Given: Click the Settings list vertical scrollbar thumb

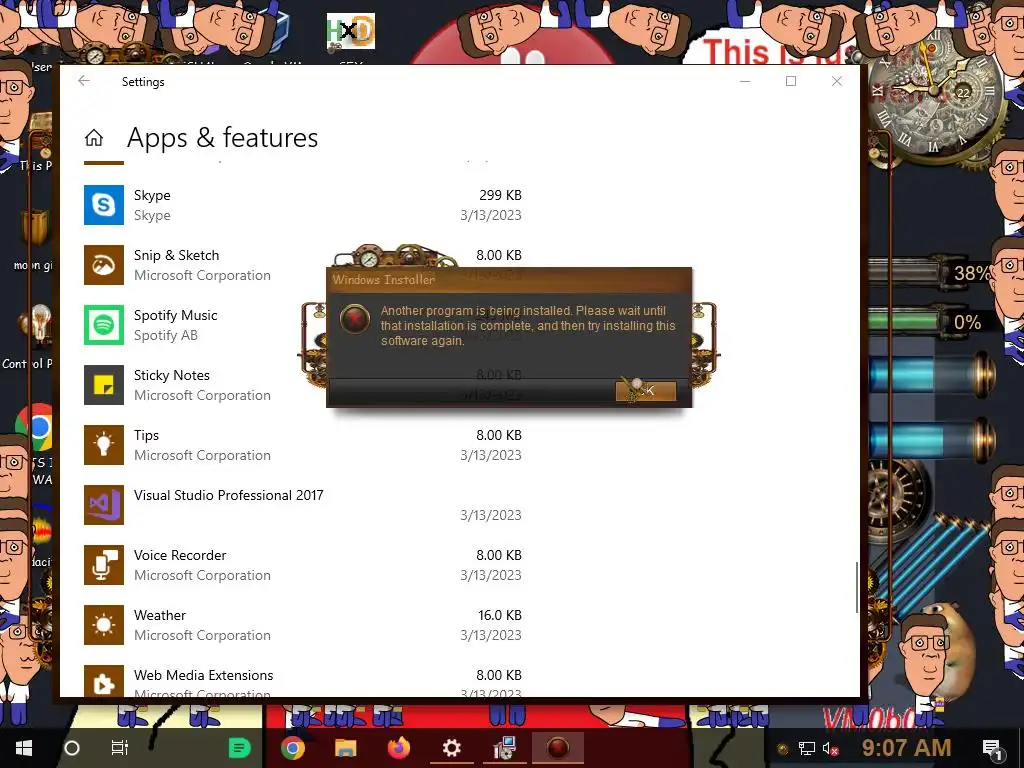Looking at the screenshot, I should point(856,587).
